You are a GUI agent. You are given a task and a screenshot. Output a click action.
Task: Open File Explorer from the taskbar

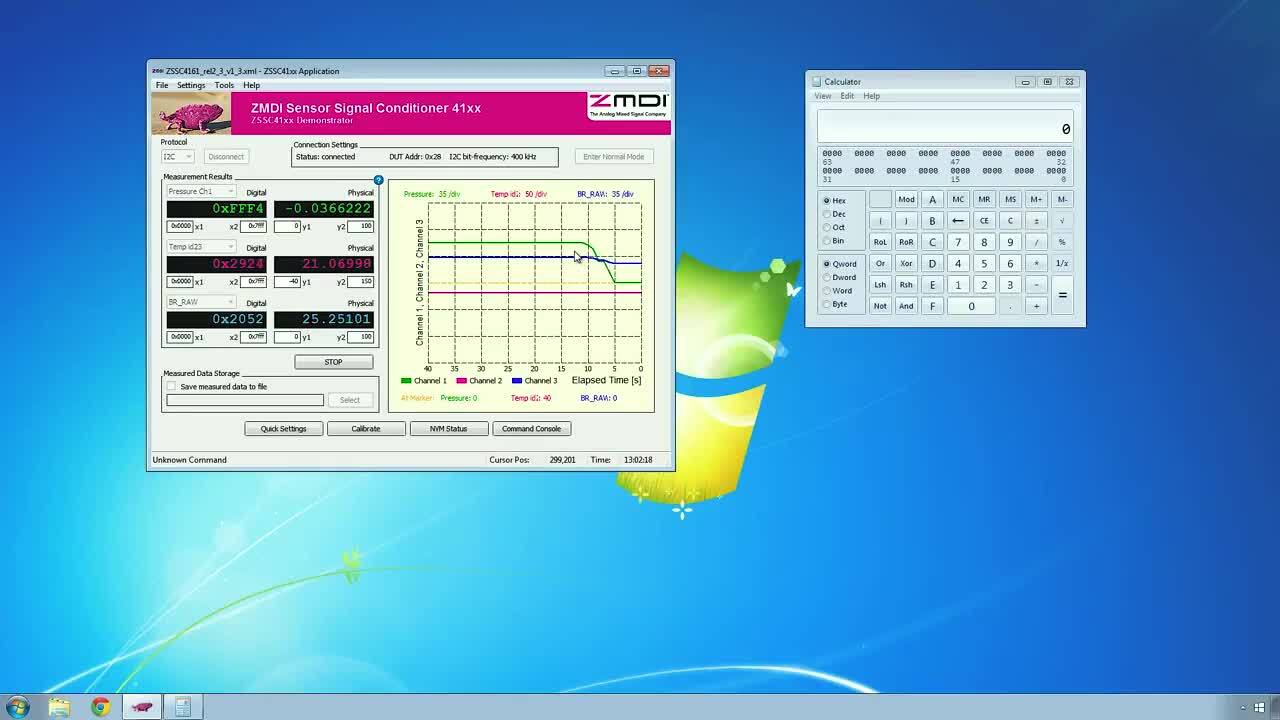pos(59,707)
